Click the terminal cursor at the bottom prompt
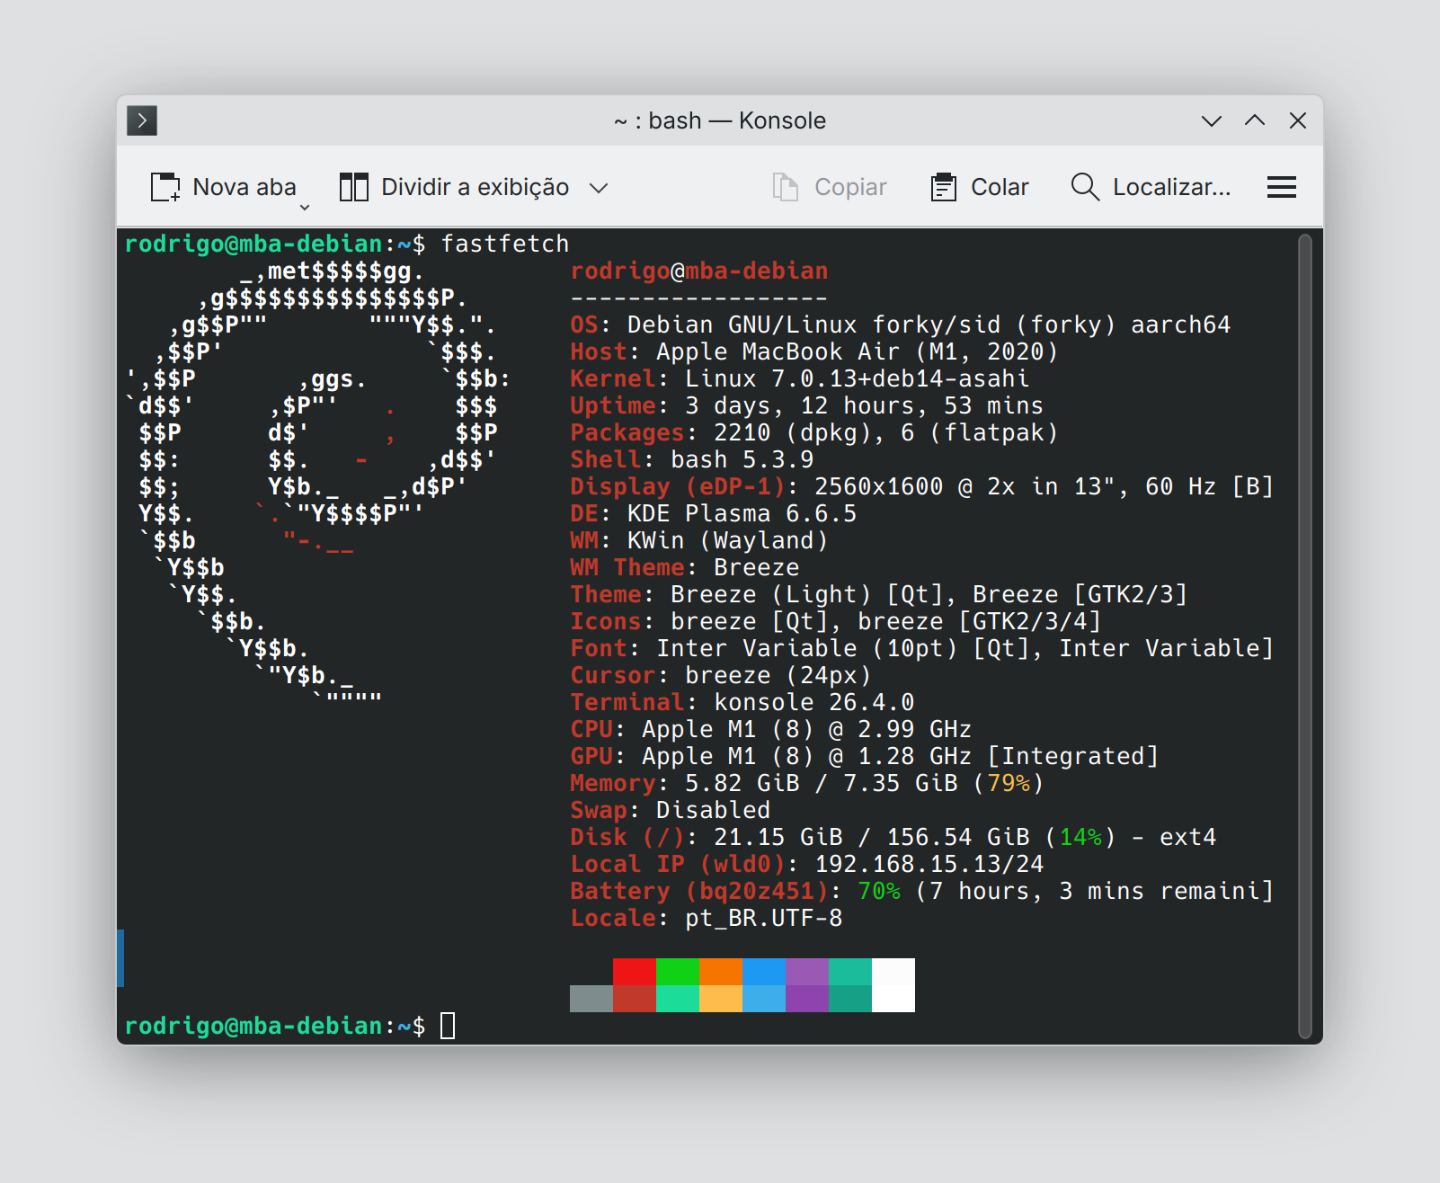This screenshot has width=1440, height=1183. pos(448,1026)
